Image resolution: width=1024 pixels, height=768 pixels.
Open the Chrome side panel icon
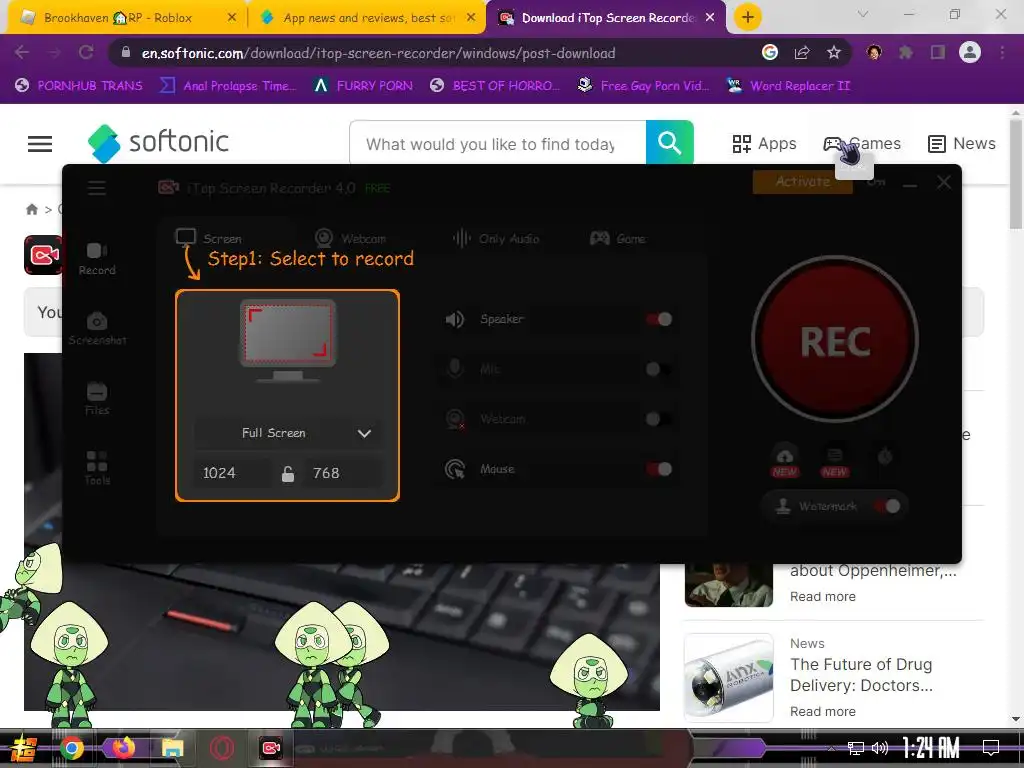[x=938, y=52]
